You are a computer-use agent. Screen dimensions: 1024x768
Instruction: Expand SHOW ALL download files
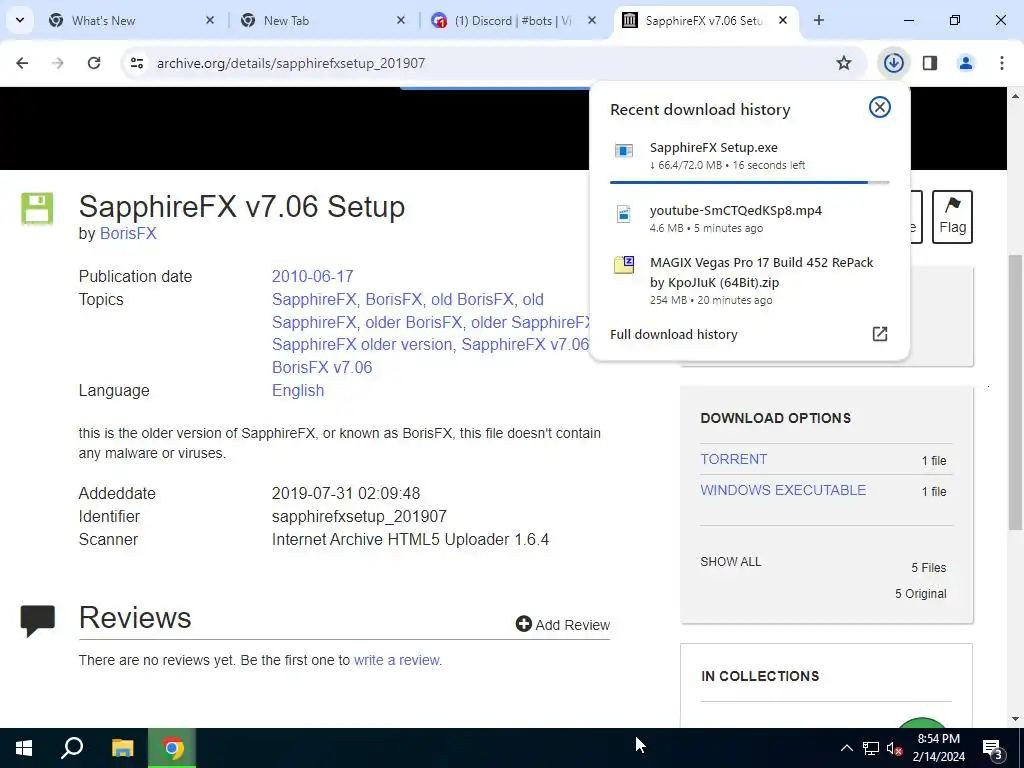(730, 562)
